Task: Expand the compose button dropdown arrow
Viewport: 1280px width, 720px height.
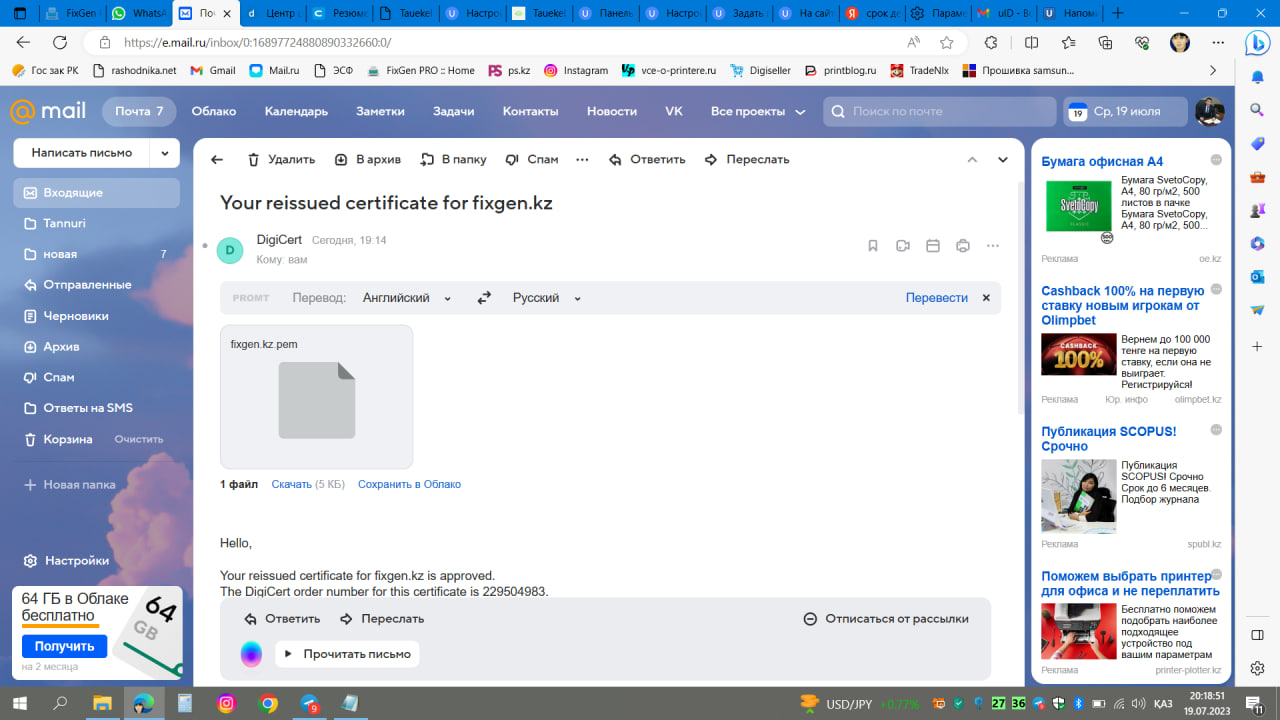Action: (x=165, y=153)
